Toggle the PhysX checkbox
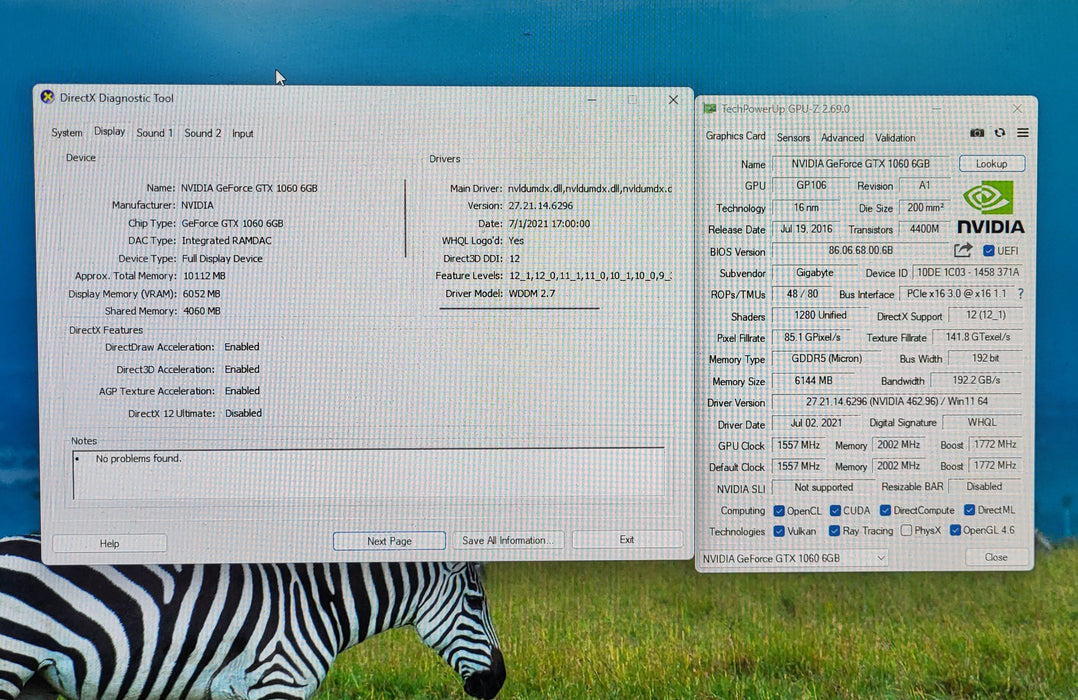 pos(906,530)
